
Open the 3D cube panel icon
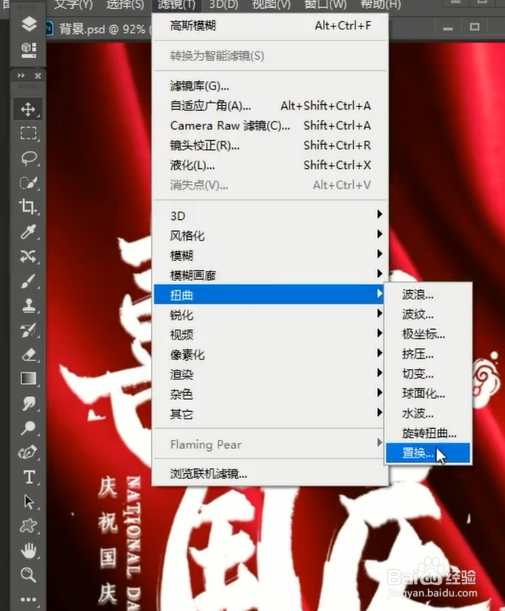29,50
